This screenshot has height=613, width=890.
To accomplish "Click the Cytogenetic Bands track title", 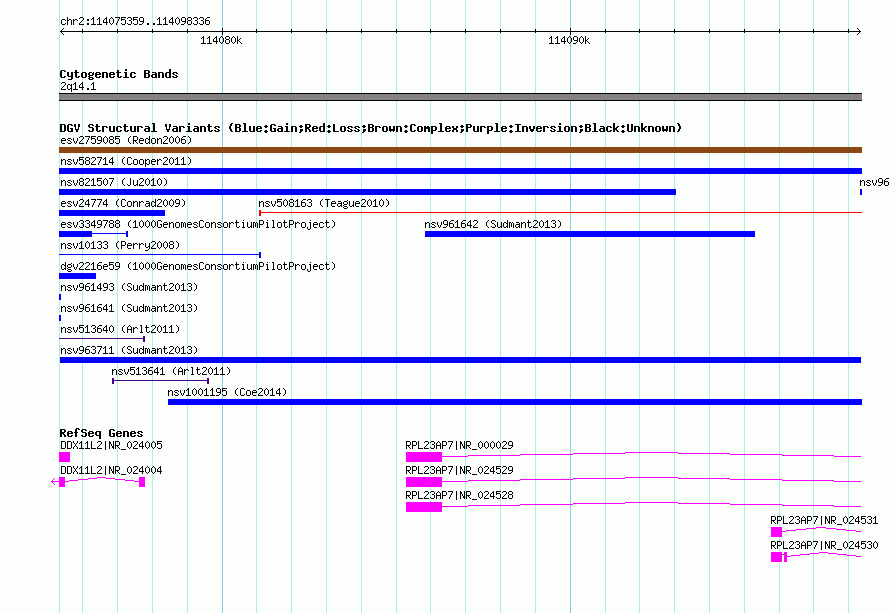I will tap(119, 74).
